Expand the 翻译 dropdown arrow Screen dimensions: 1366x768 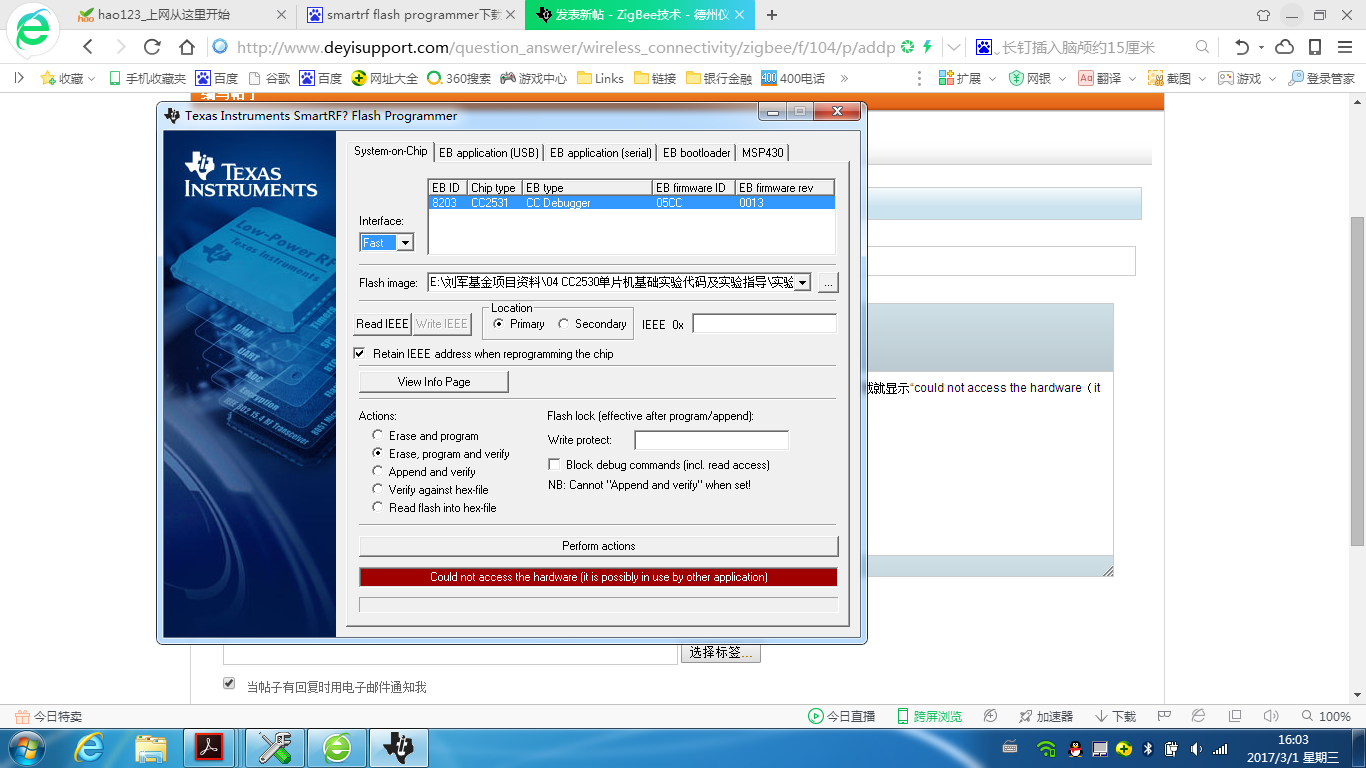(x=1132, y=78)
